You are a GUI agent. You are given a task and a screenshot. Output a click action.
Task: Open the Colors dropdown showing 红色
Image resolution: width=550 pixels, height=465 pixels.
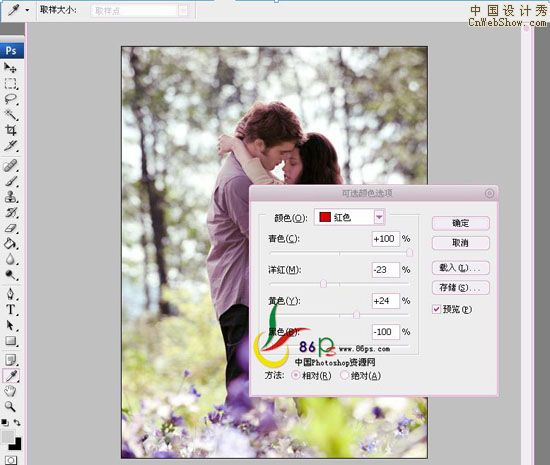click(349, 217)
